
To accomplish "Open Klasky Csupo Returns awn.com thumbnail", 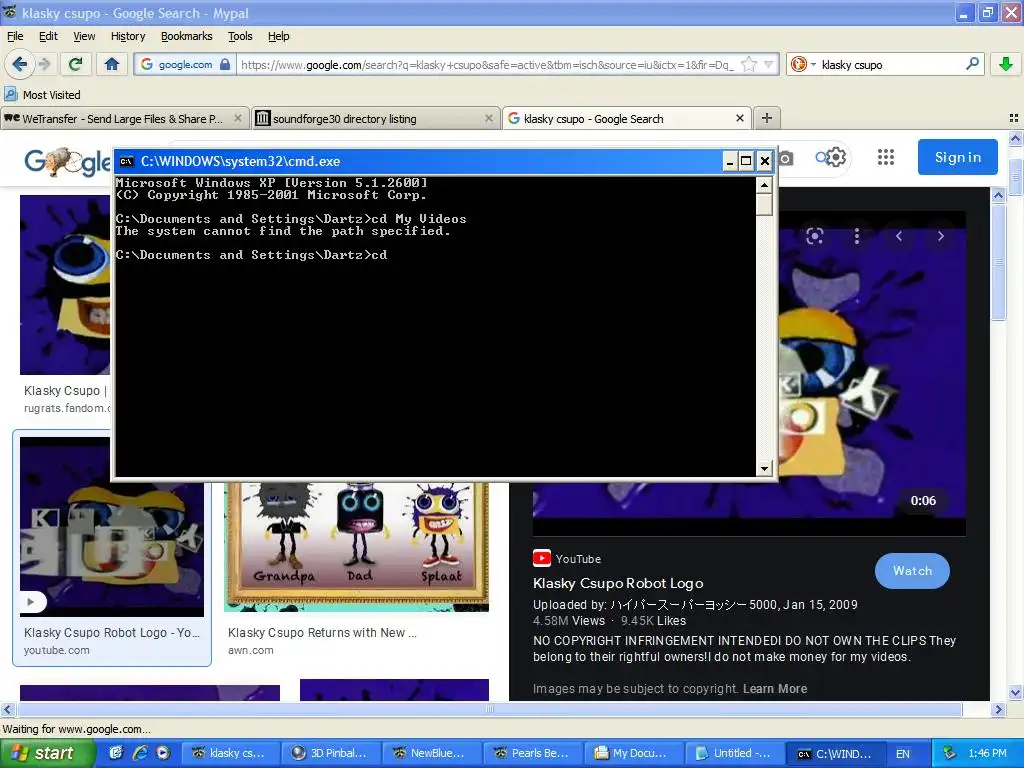I will (x=357, y=547).
